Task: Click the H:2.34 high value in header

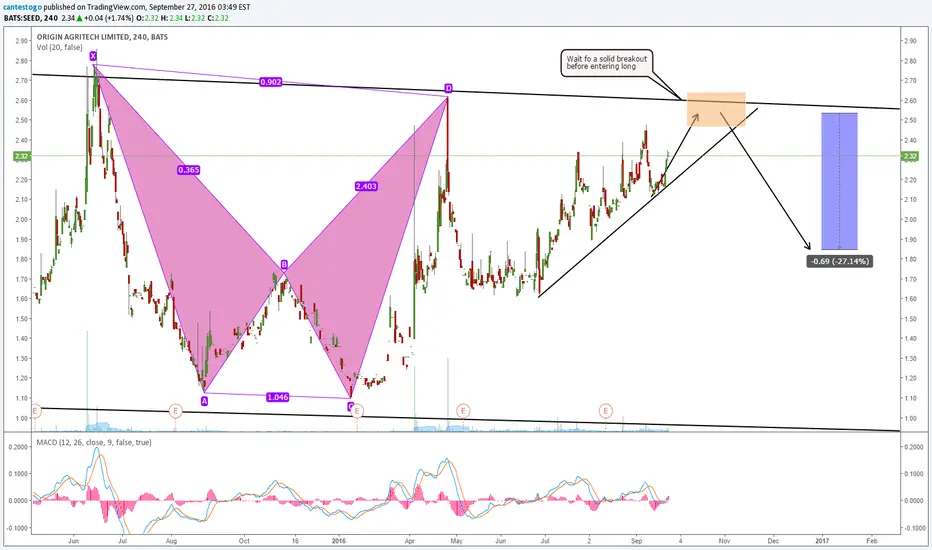Action: coord(172,18)
